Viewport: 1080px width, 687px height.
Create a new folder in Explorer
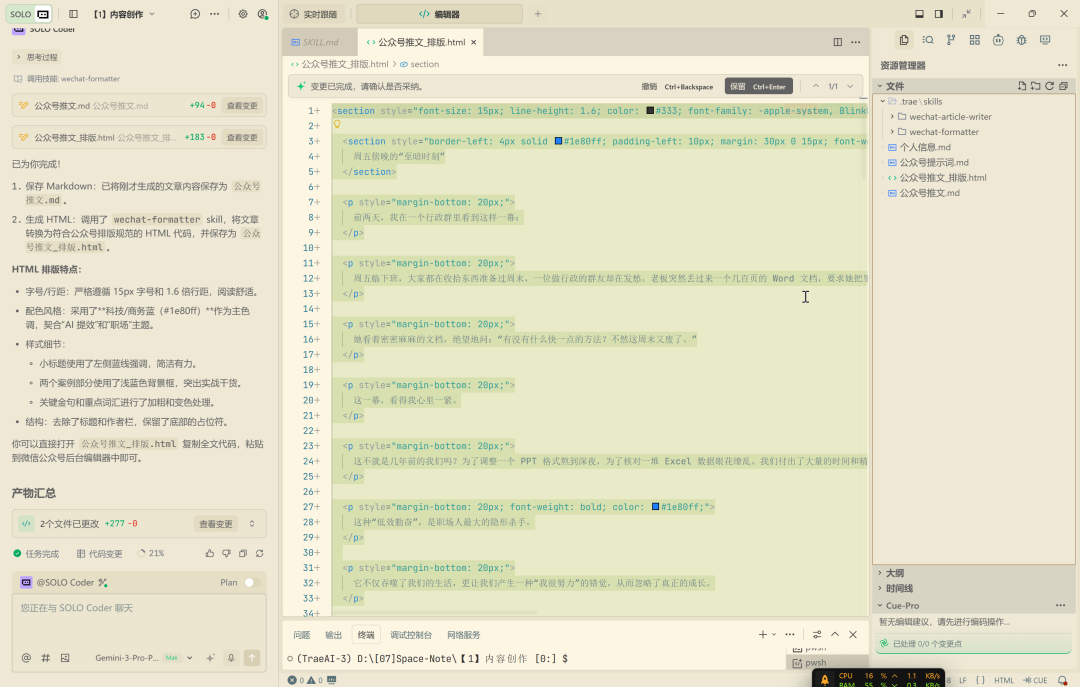pyautogui.click(x=1036, y=86)
